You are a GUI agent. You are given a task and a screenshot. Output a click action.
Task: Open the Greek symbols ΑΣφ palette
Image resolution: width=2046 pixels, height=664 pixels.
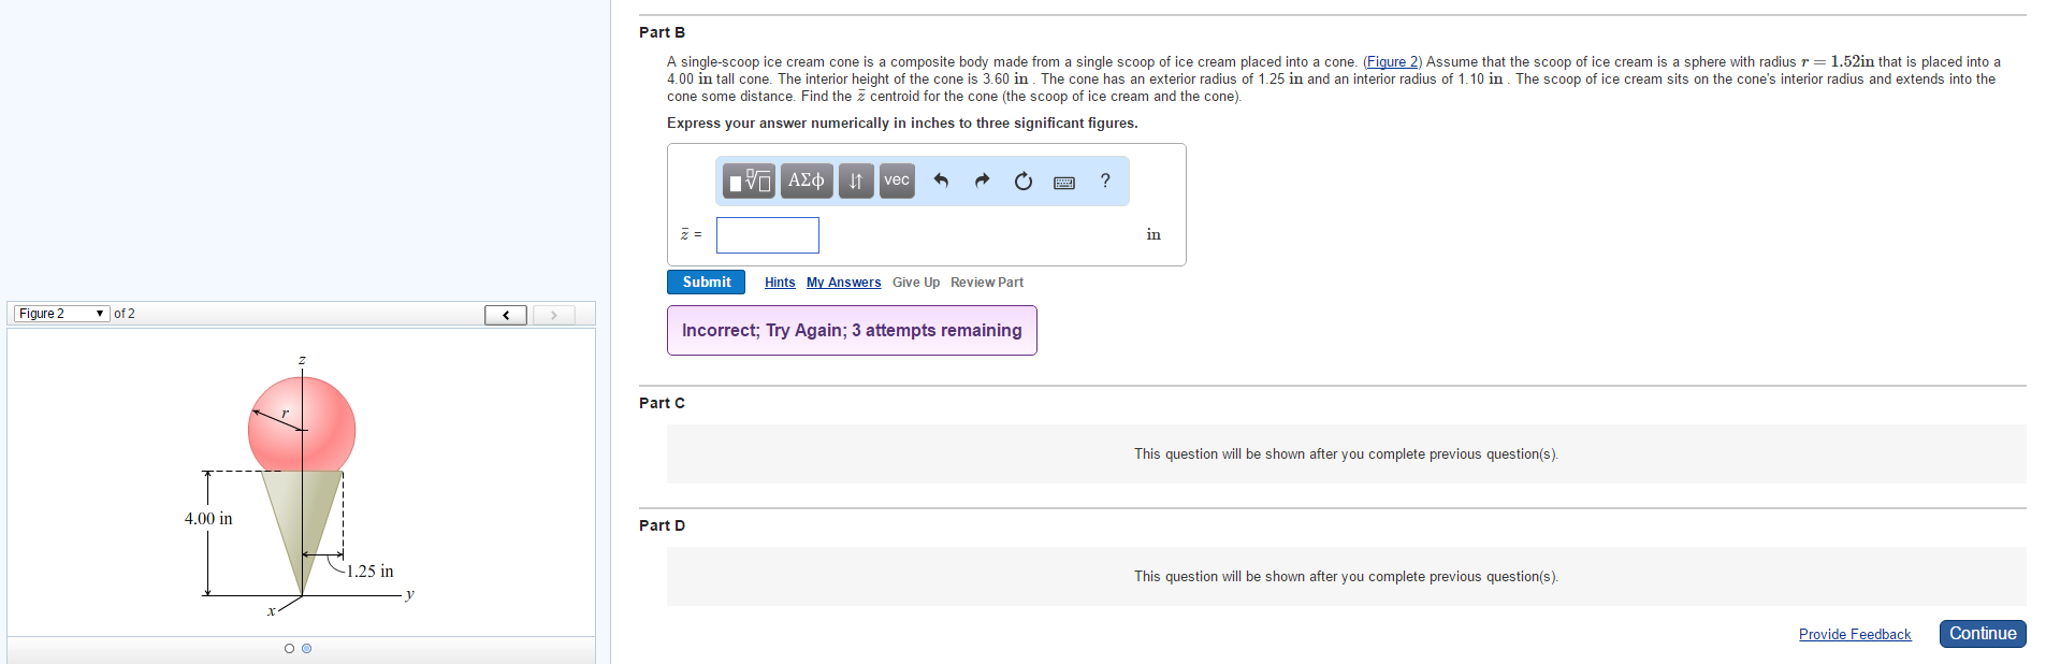pos(806,181)
